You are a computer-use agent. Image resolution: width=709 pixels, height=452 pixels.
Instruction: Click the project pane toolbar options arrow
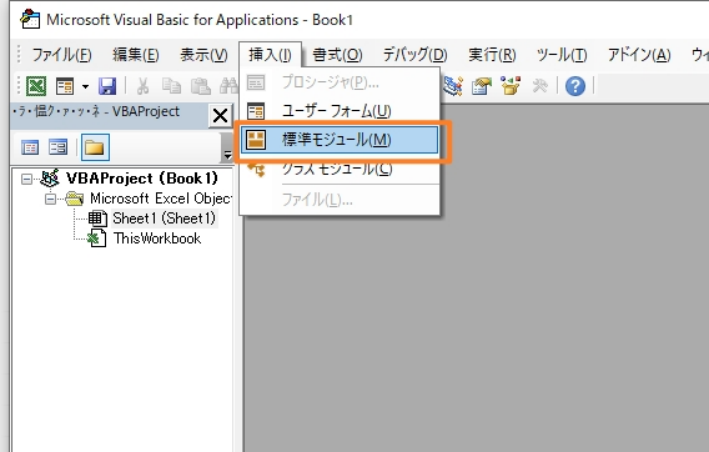(x=227, y=155)
